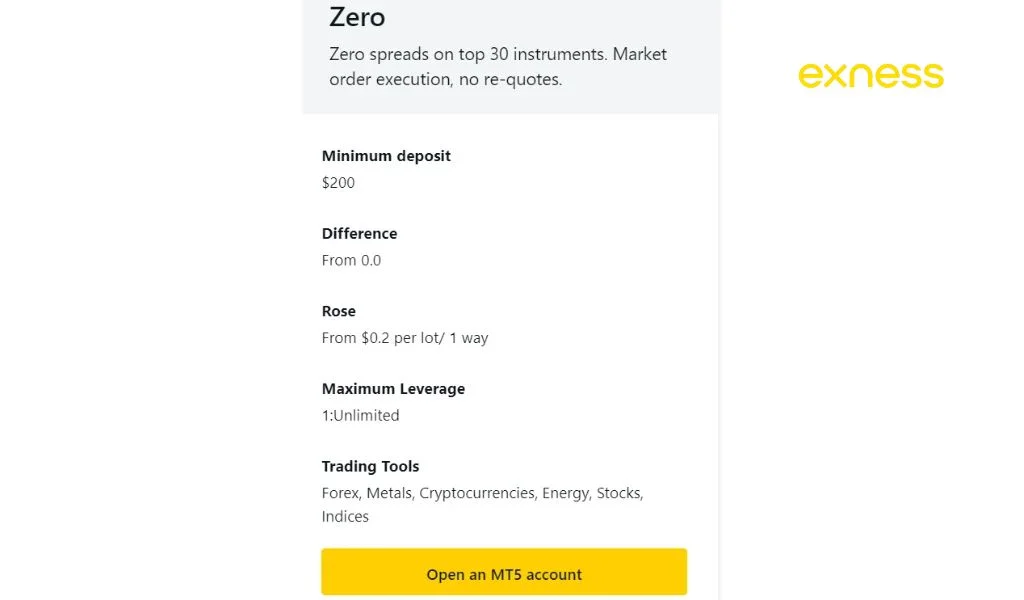1024x600 pixels.
Task: Click the Difference label
Action: 359,233
